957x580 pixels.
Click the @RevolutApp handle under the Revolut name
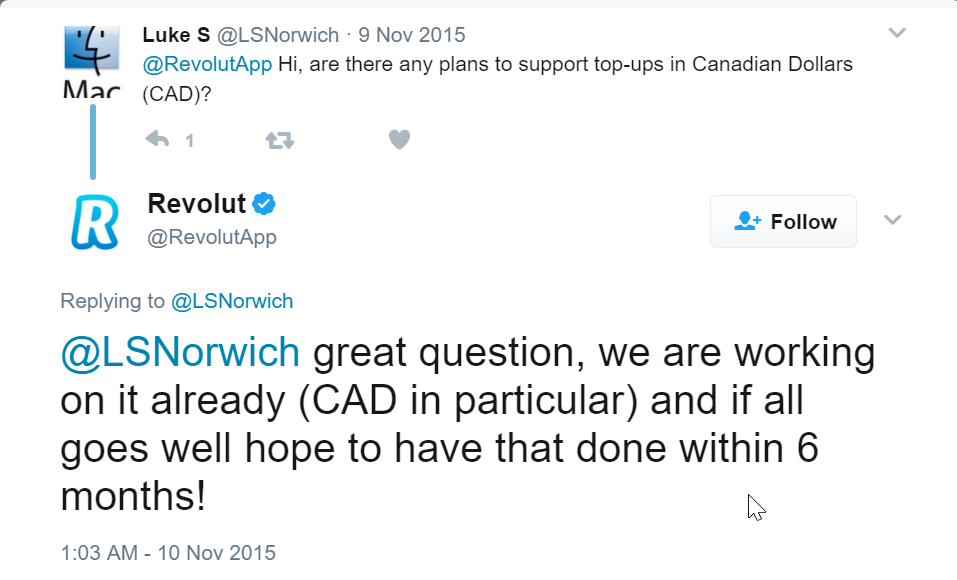[212, 237]
